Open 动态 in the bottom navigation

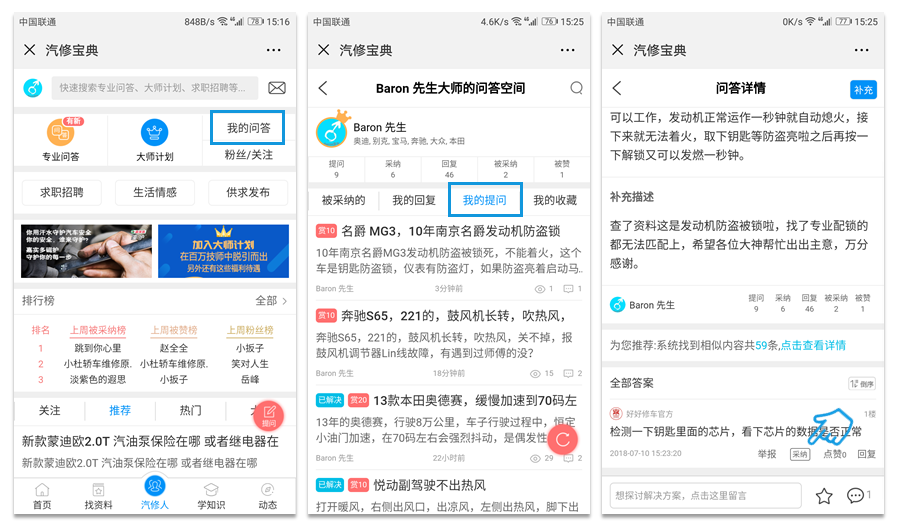[x=267, y=496]
